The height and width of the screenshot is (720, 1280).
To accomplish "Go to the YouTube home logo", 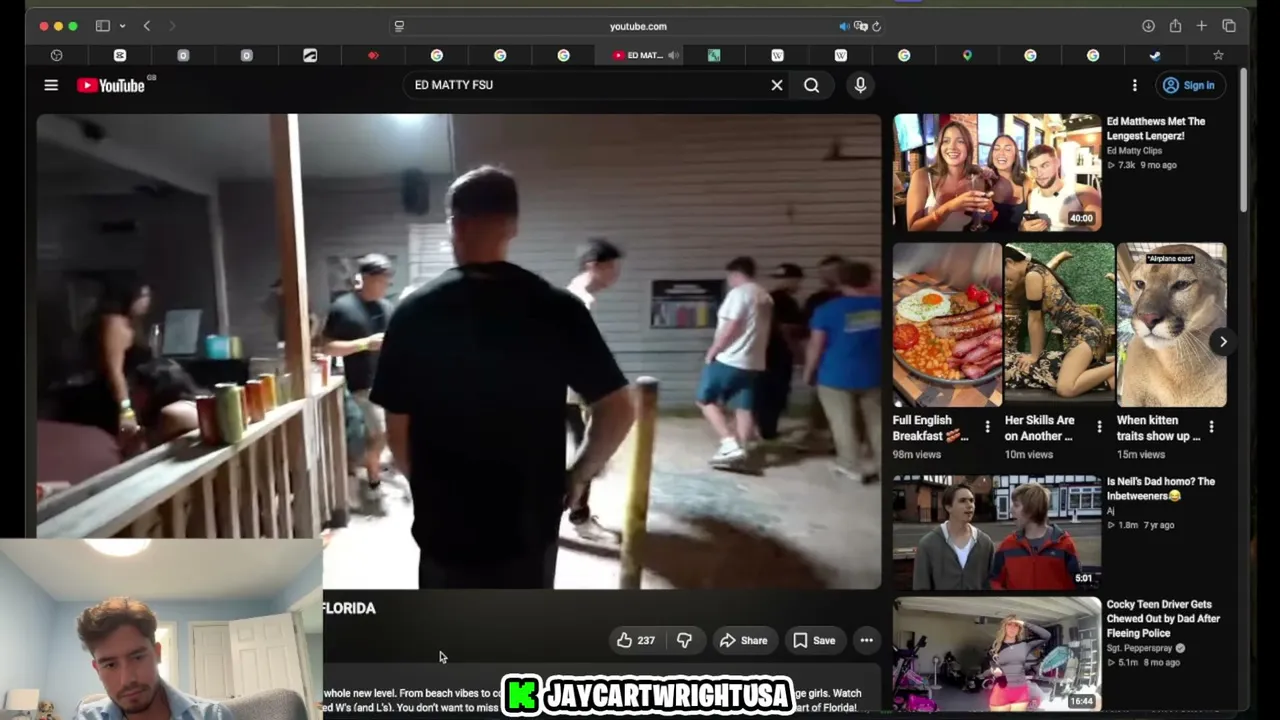I will pyautogui.click(x=111, y=85).
